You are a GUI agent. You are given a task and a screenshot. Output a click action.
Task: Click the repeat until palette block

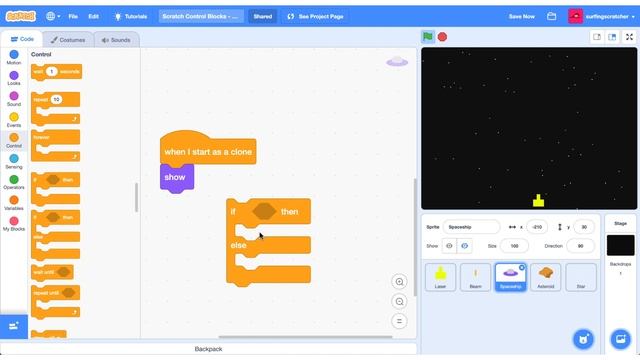click(56, 302)
